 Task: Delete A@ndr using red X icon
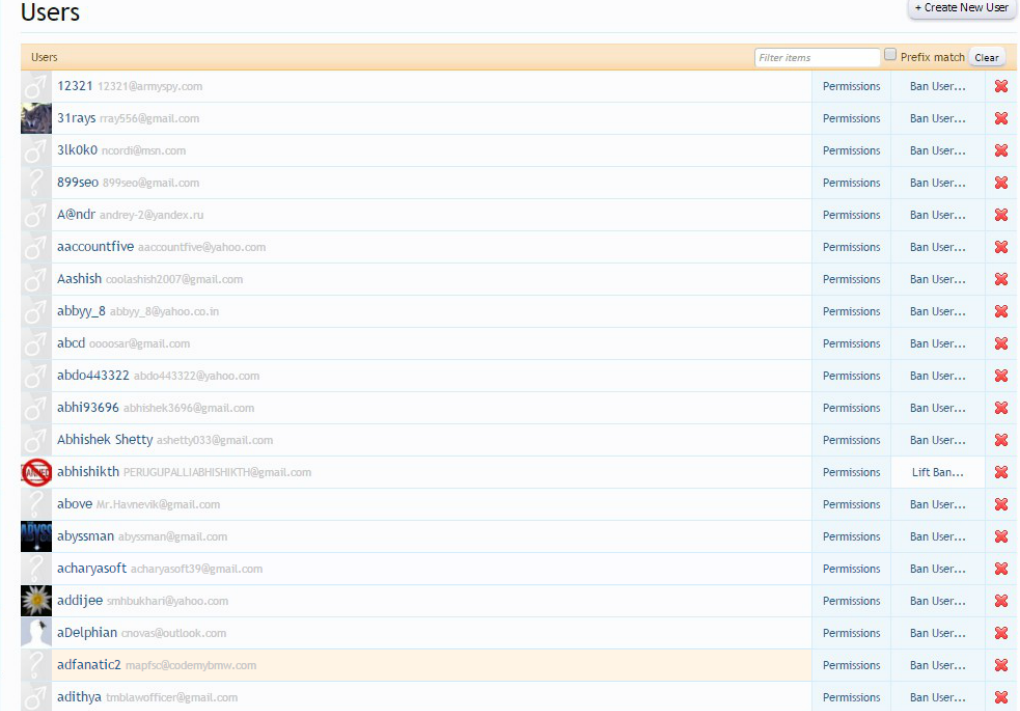pos(1001,215)
